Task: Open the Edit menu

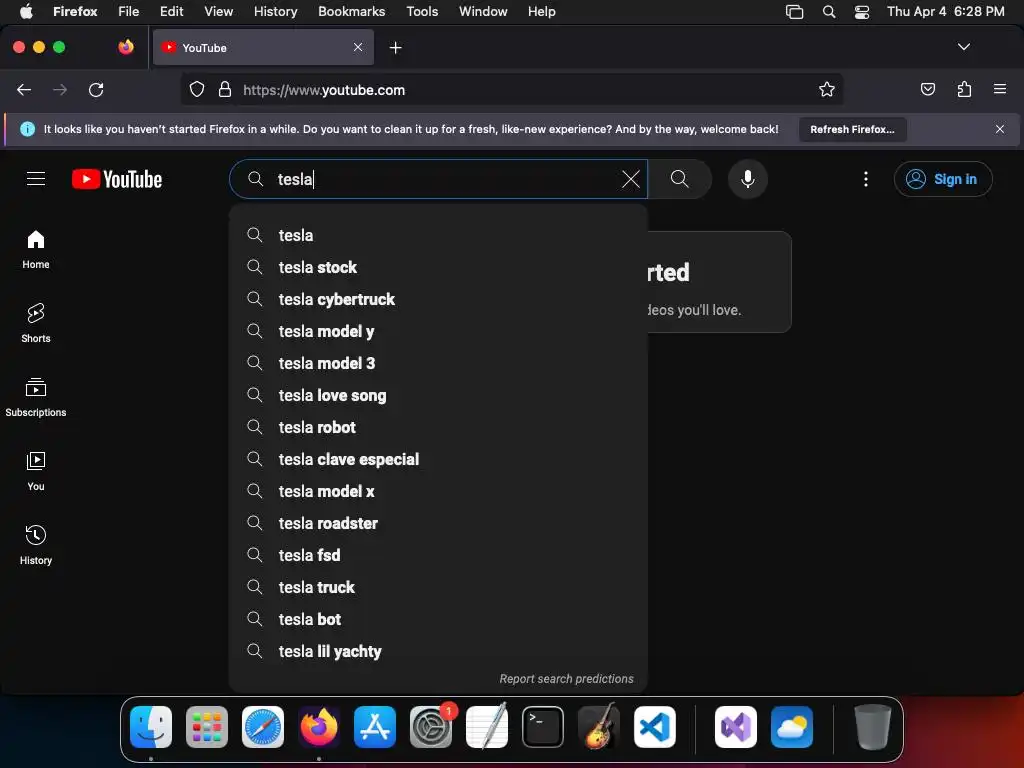Action: 171,11
